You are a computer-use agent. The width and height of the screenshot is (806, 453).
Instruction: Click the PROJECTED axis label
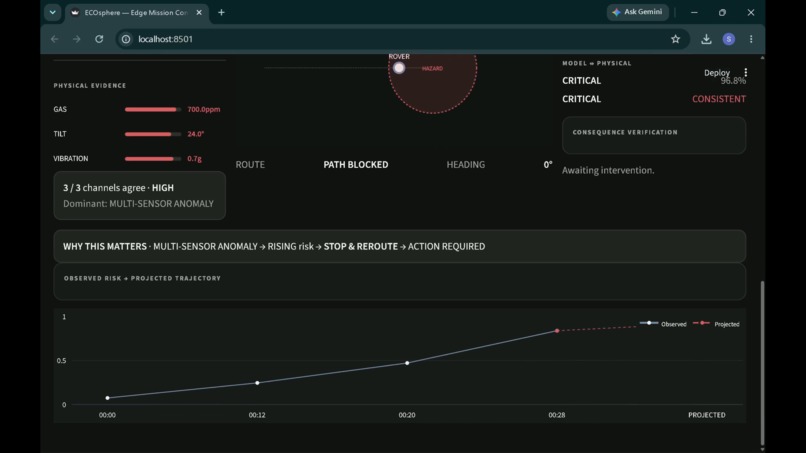point(707,415)
